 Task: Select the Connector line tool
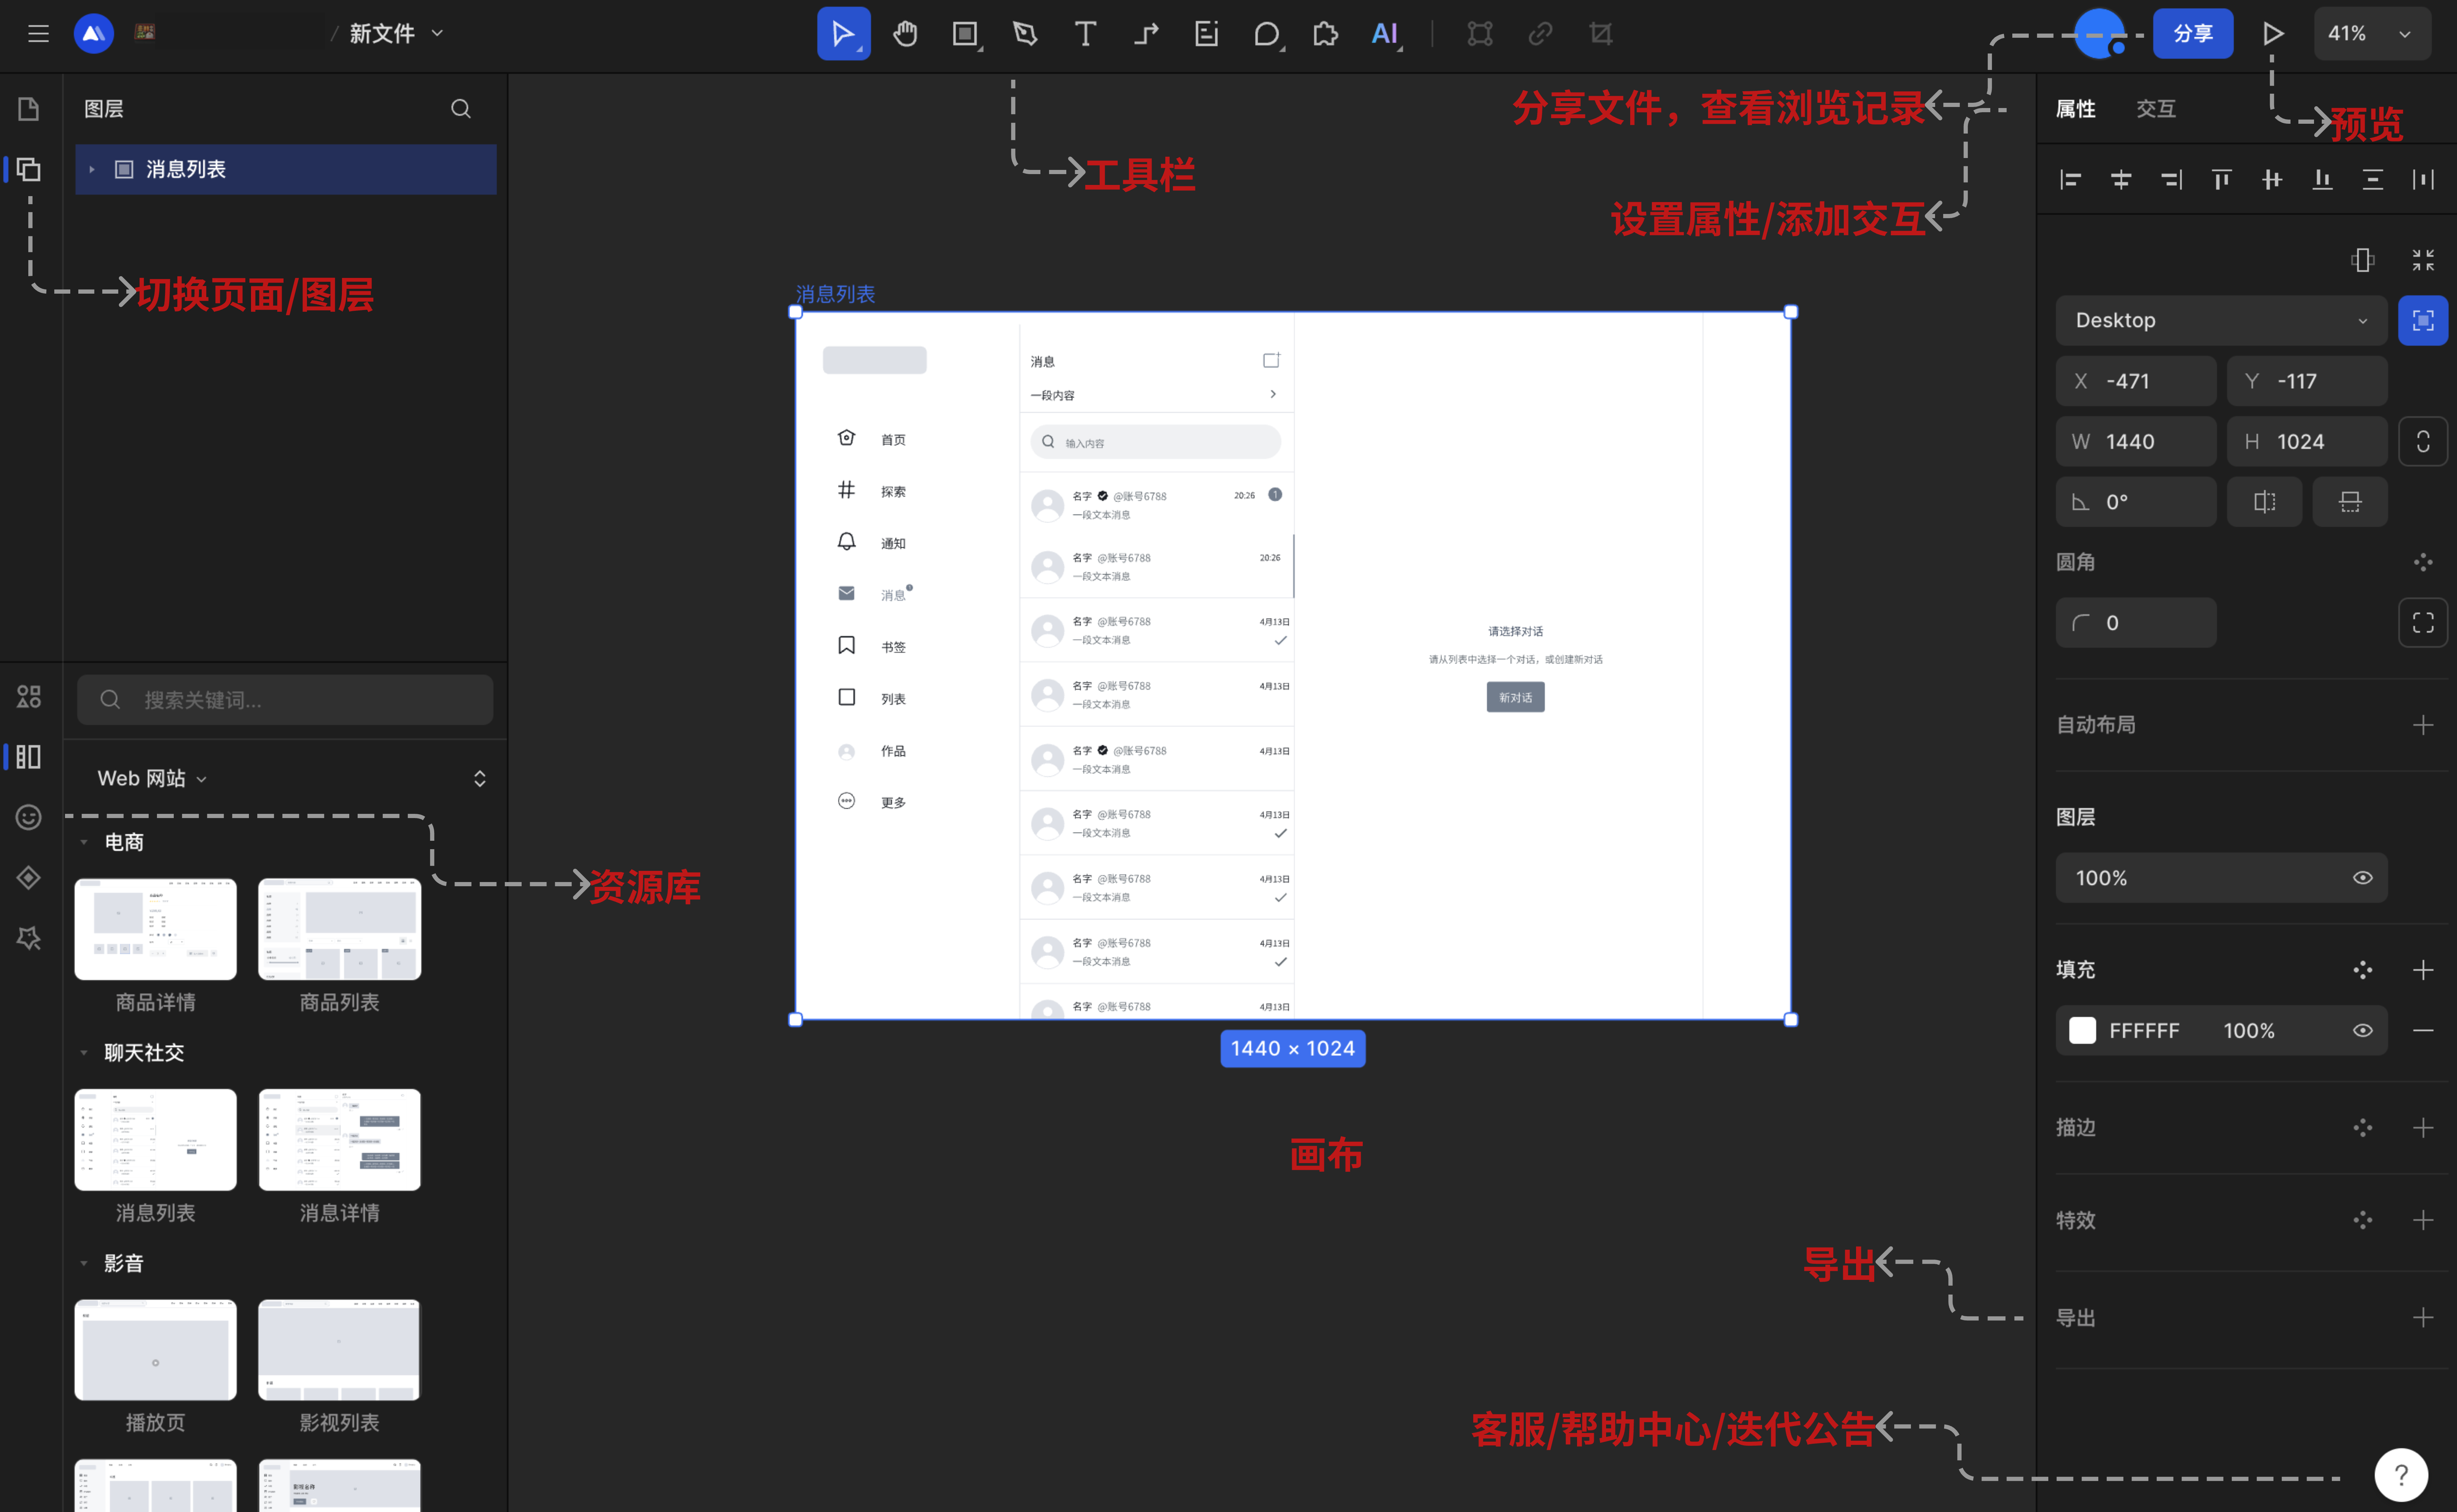pyautogui.click(x=1146, y=34)
